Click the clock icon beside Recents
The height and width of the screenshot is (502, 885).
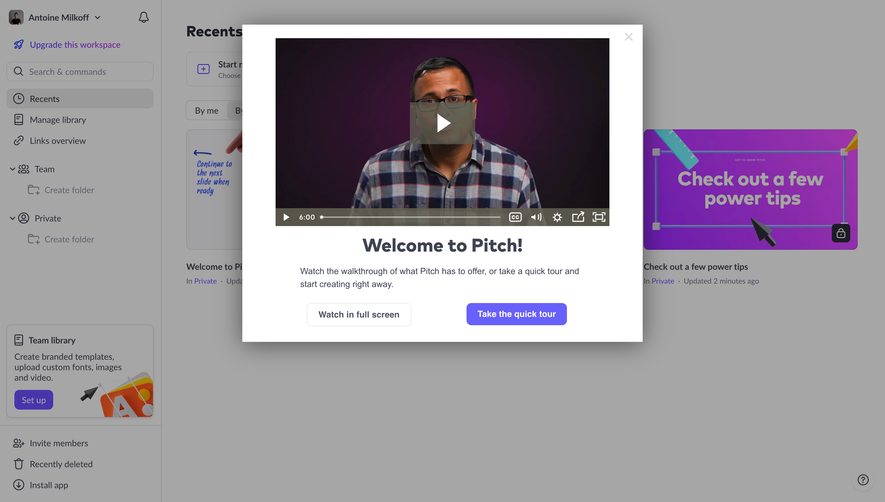(x=19, y=99)
